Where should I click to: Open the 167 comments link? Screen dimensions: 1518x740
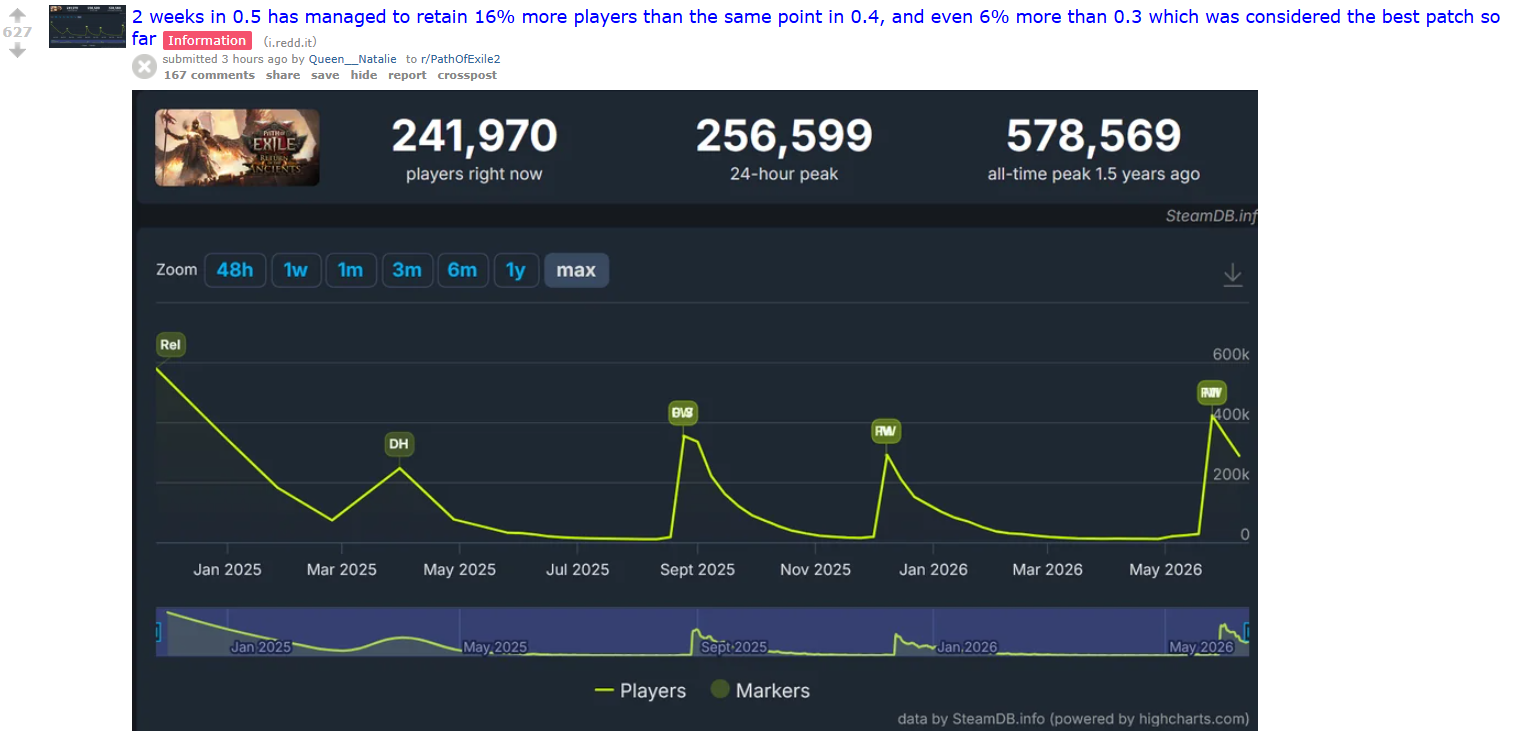click(x=209, y=75)
